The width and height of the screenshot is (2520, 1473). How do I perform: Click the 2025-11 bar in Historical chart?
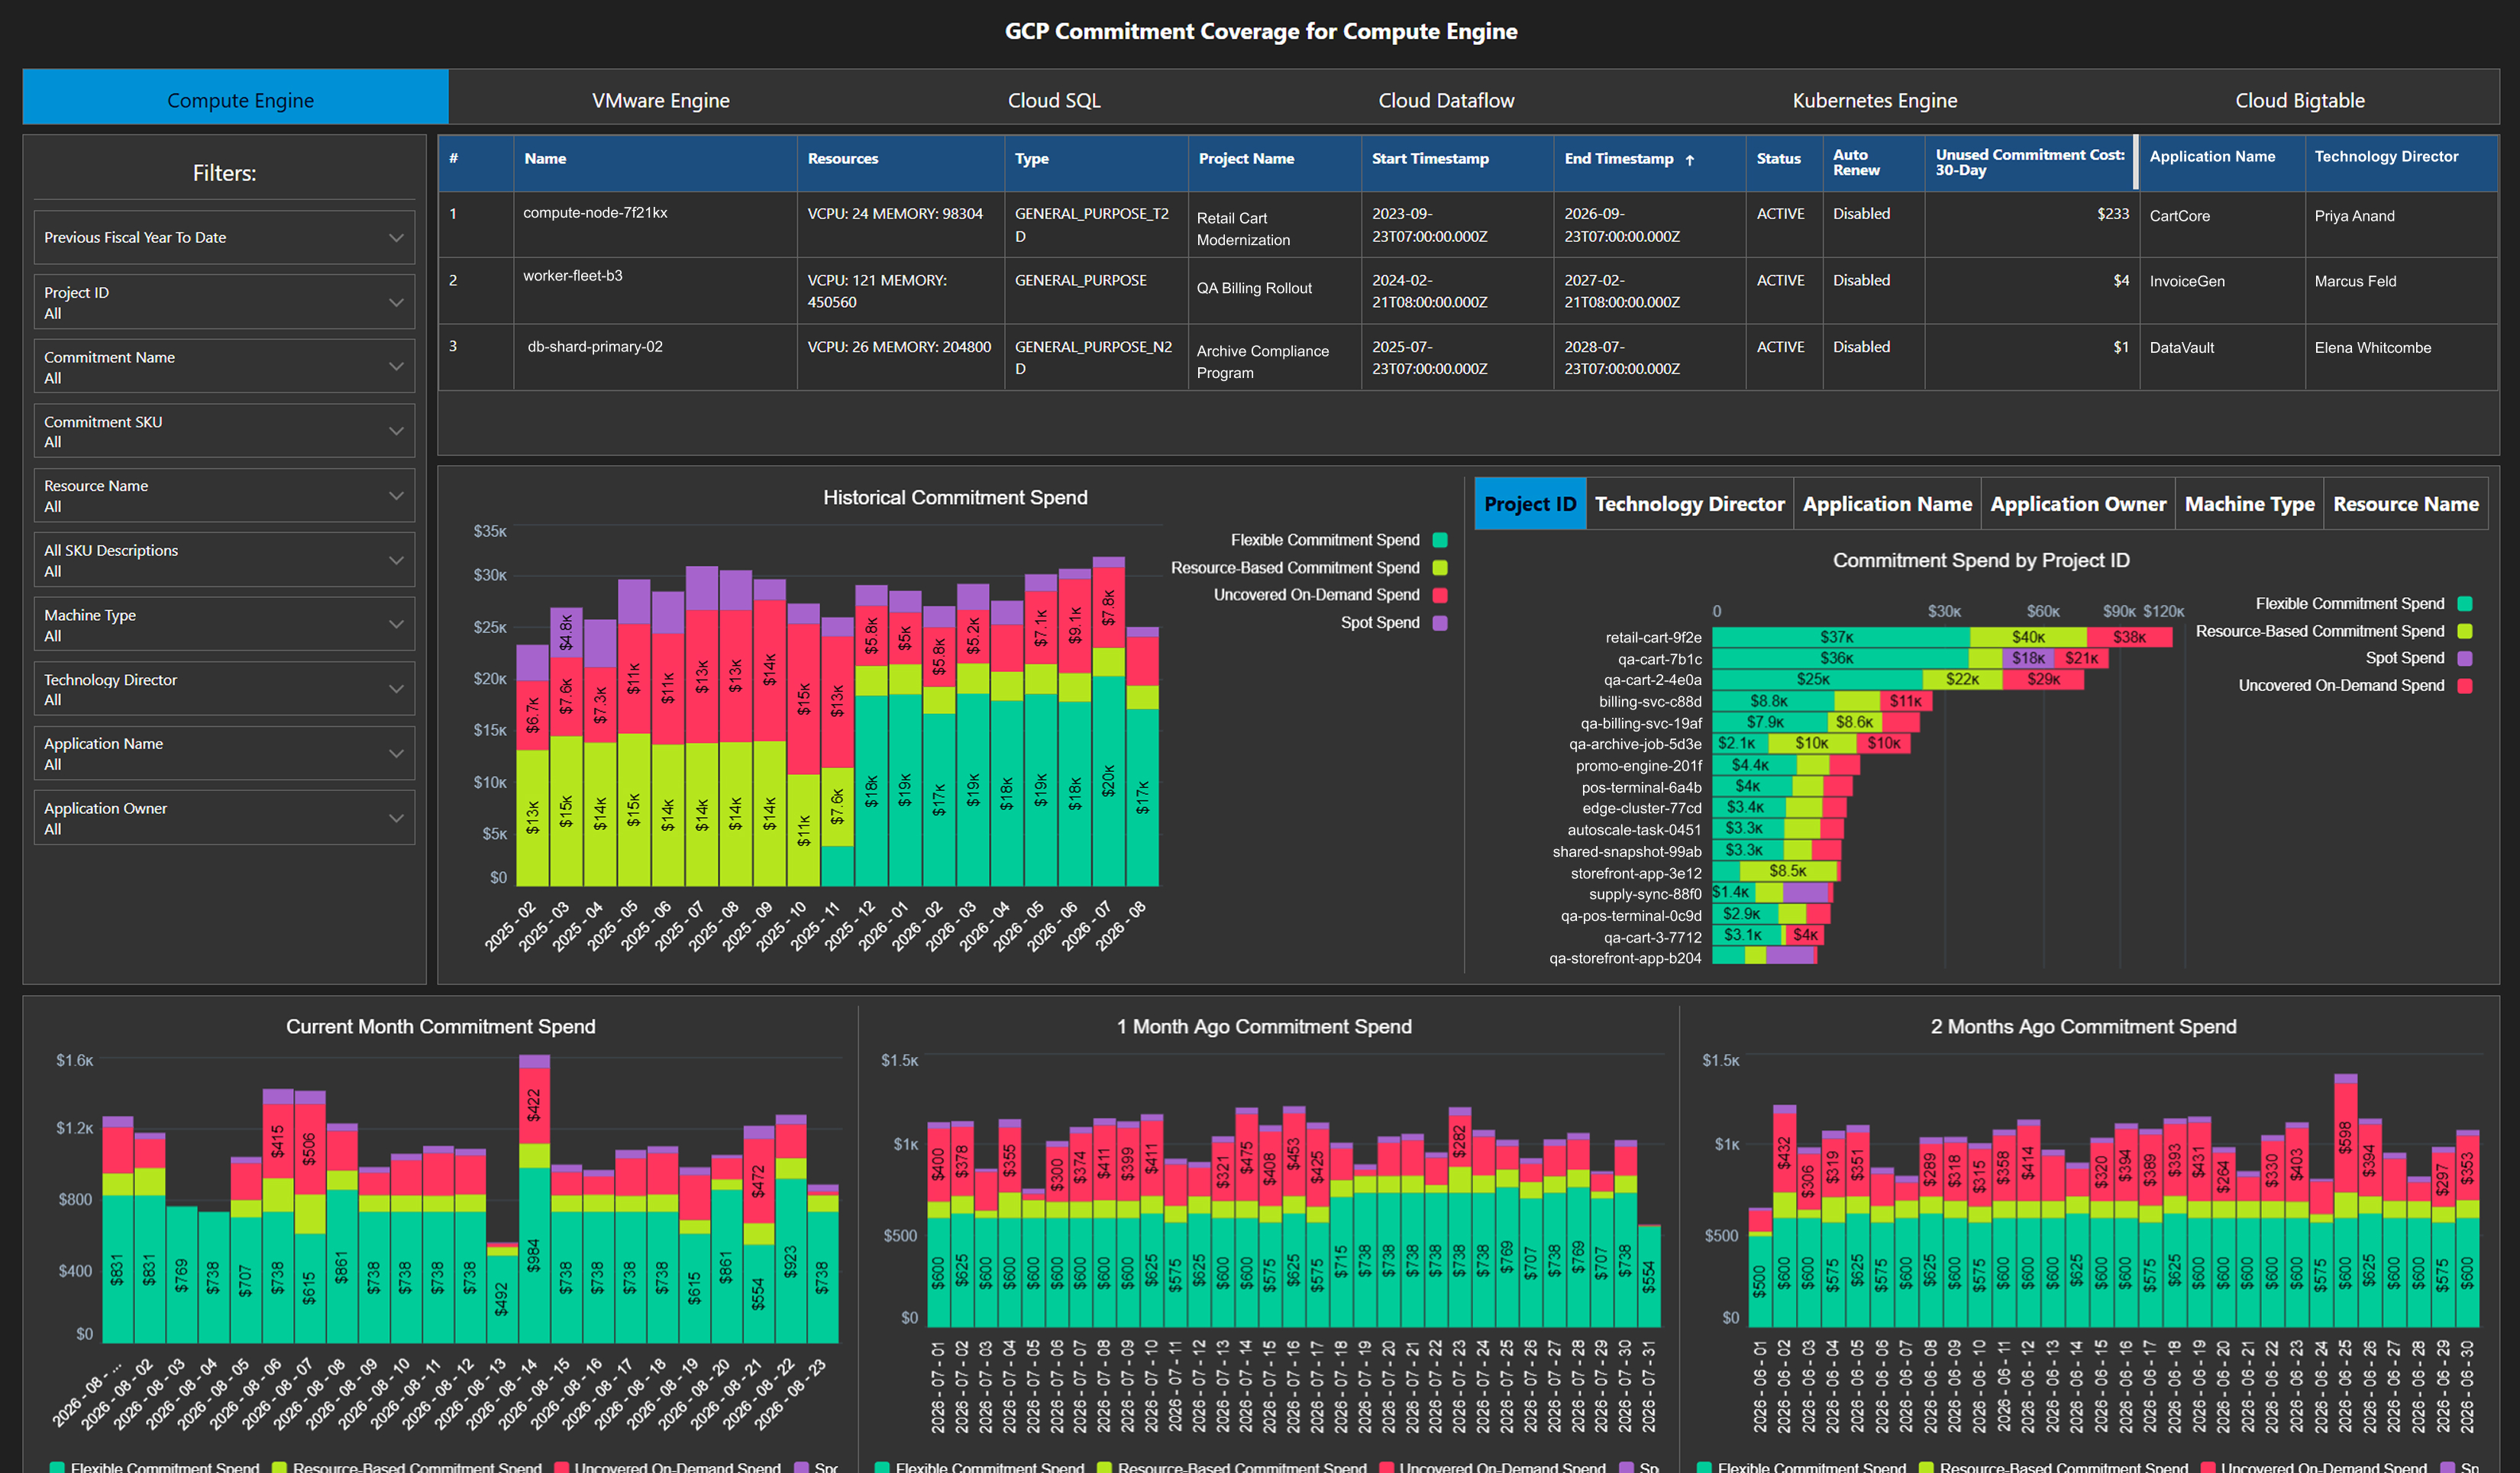837,751
